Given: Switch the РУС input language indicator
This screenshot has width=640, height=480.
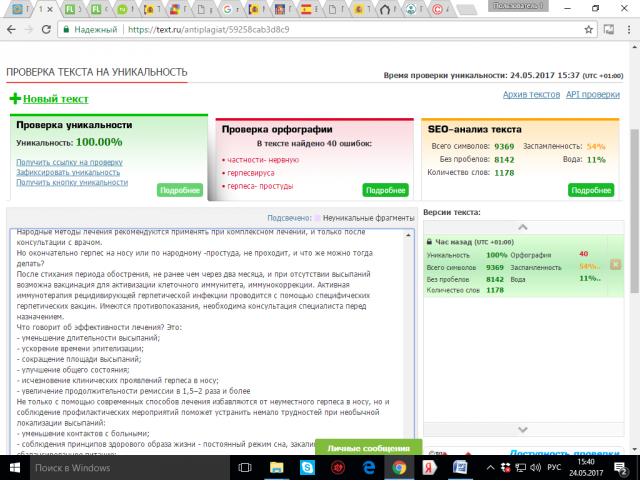Looking at the screenshot, I should tap(554, 467).
